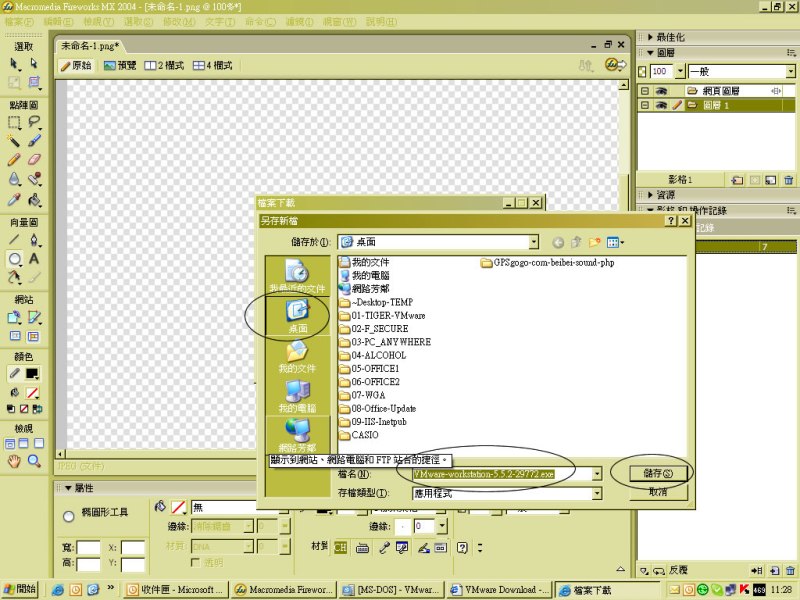
Task: Open the view menu button in save dialog
Action: tap(615, 242)
